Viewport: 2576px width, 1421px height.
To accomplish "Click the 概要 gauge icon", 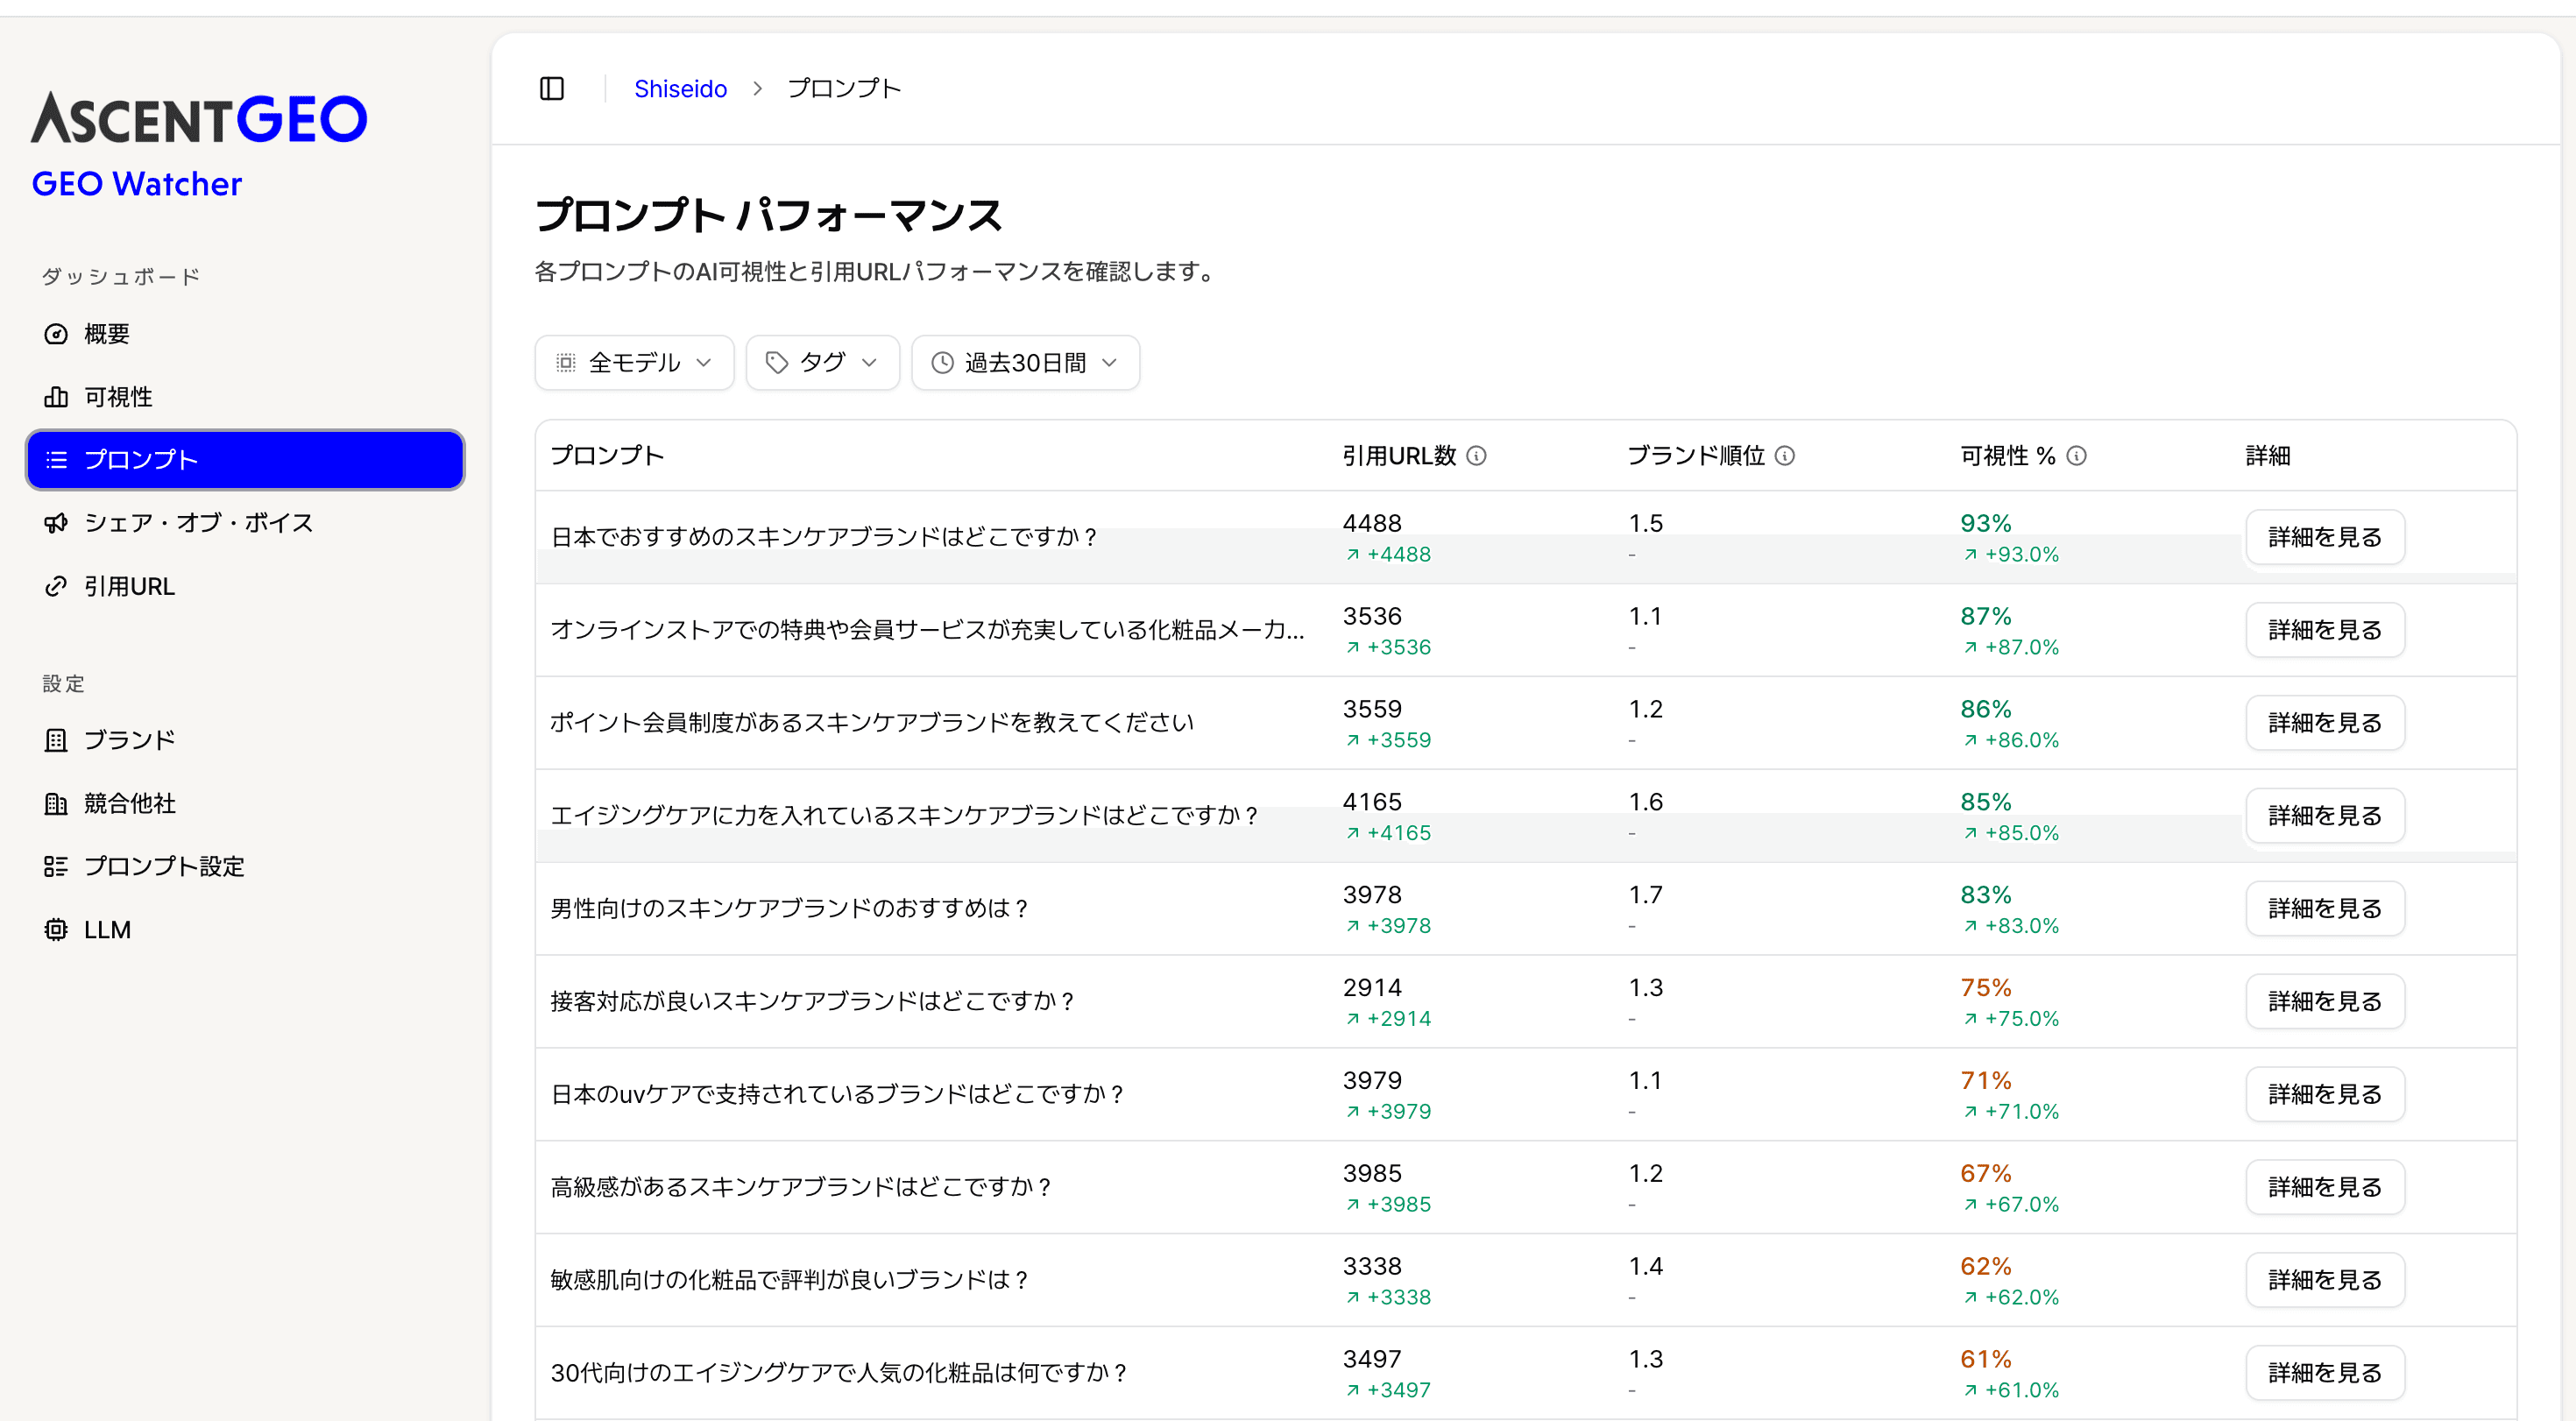I will (x=56, y=334).
